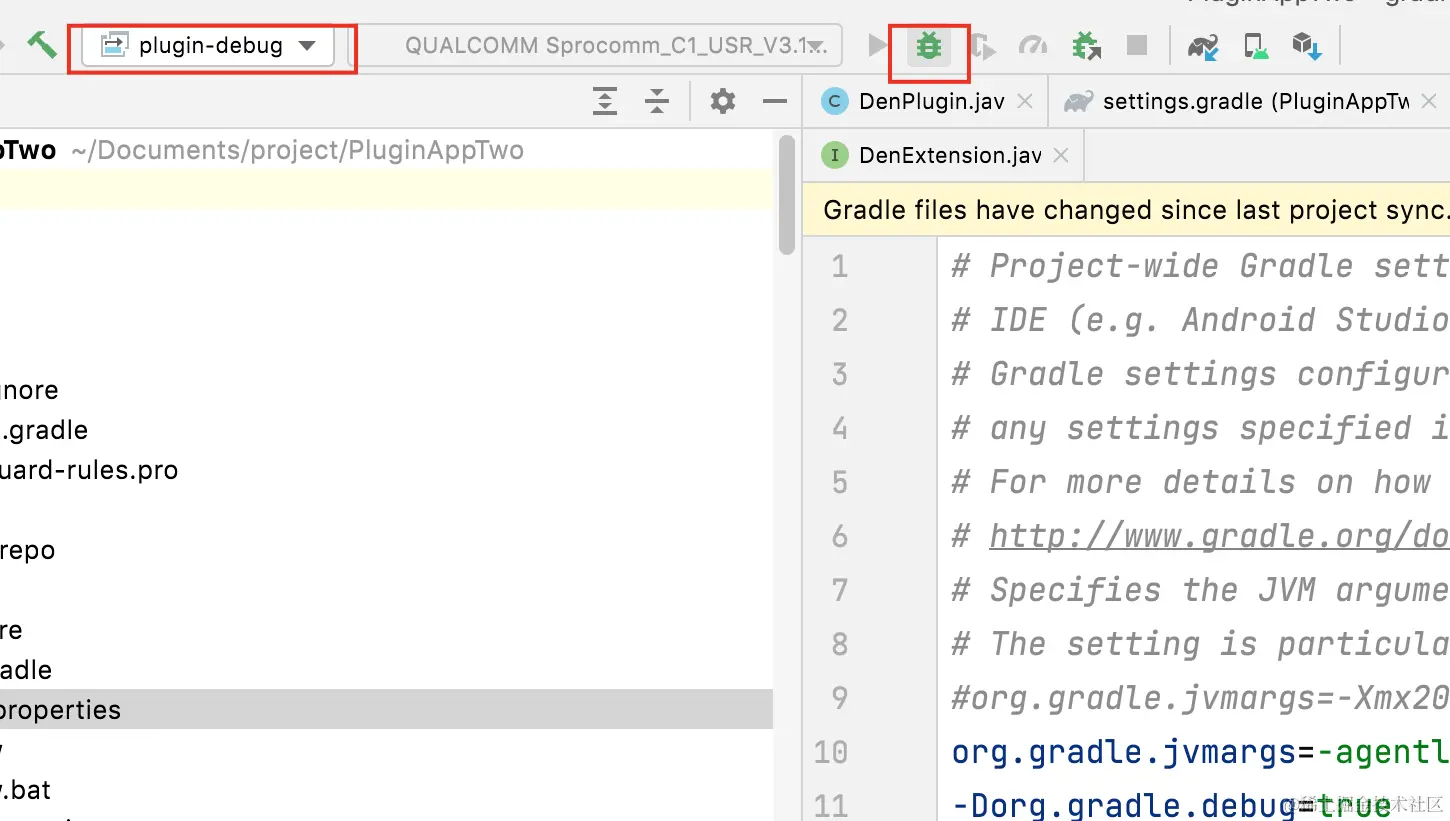Viewport: 1450px width, 821px height.
Task: Open the SDK Manager icon
Action: click(x=1307, y=46)
